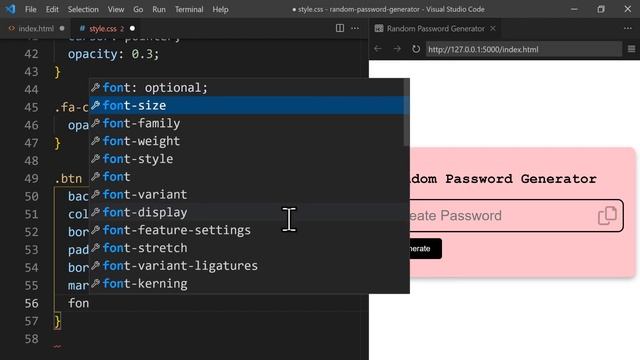Reload the browser preview page
Viewport: 640px width, 360px height.
tap(416, 49)
